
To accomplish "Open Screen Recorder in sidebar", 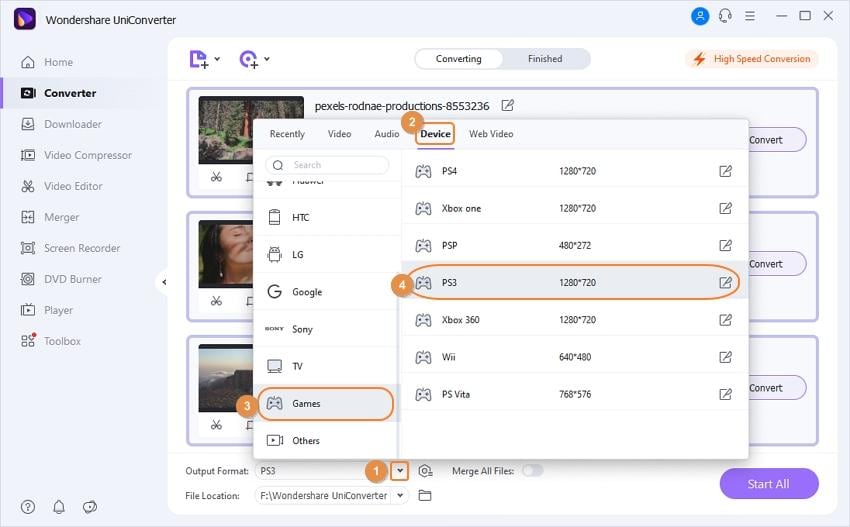I will [x=81, y=248].
